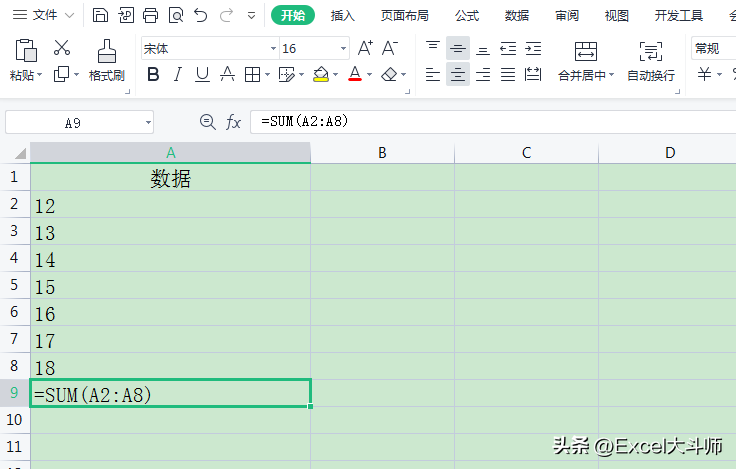Click cell containing 15
736x469 pixels.
tap(170, 285)
